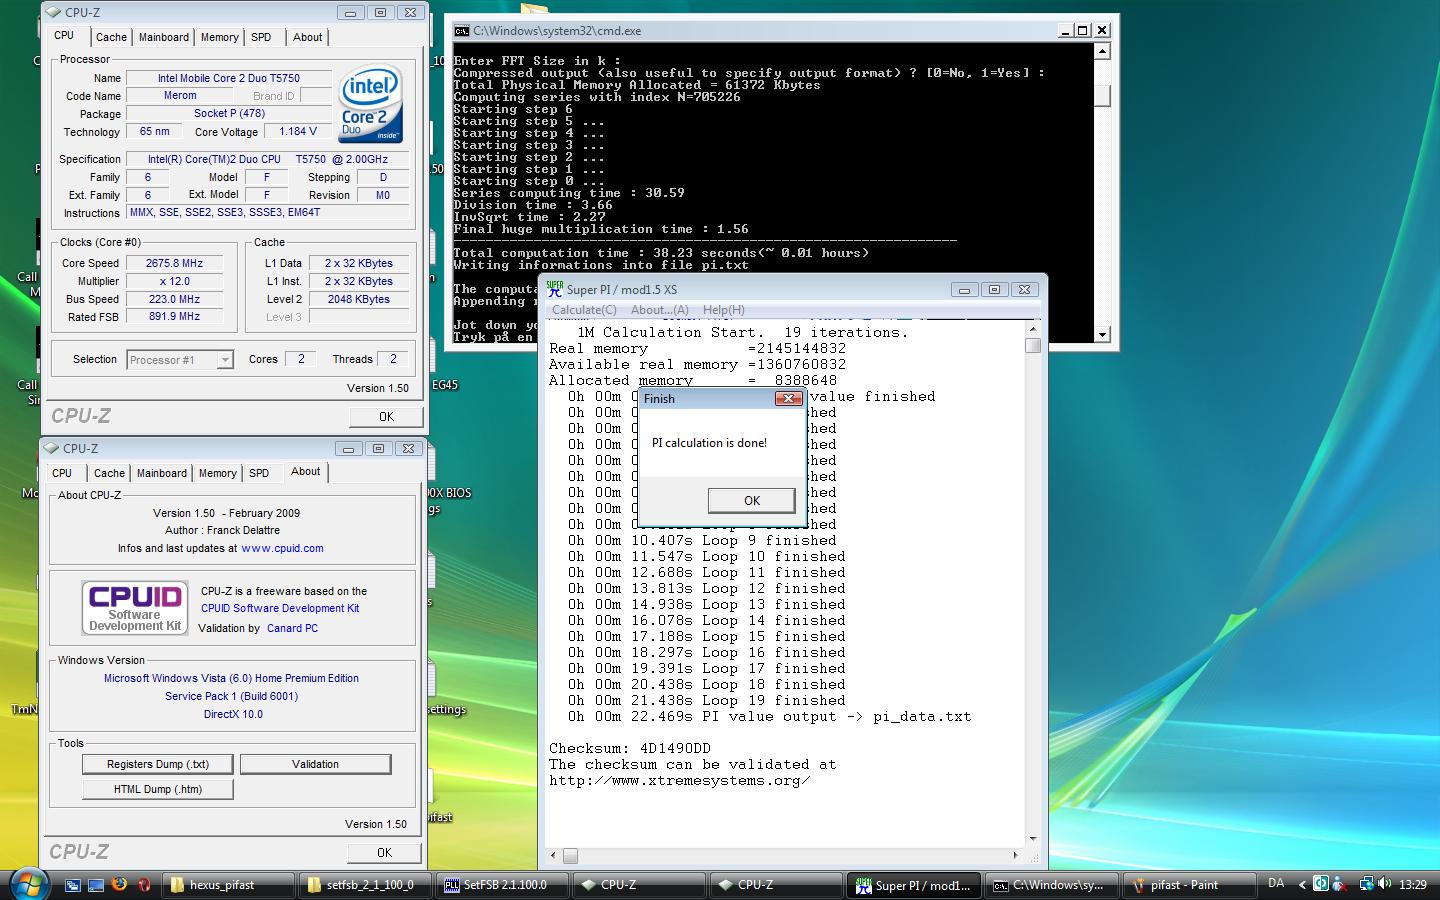The image size is (1440, 900).
Task: Click the HTML Dump (.htm) button
Action: coord(158,789)
